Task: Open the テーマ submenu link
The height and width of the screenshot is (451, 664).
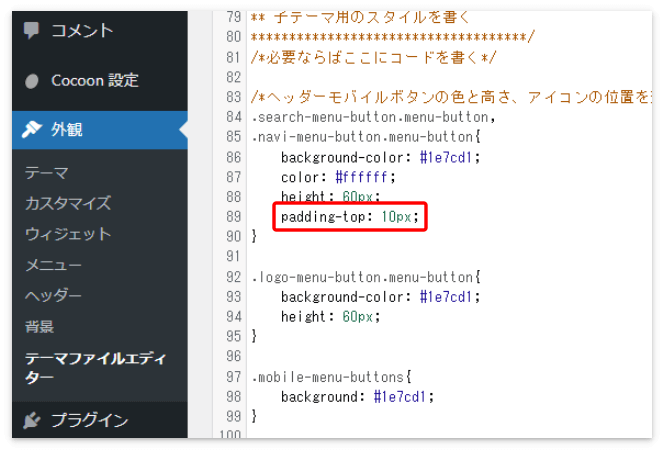Action: click(47, 173)
